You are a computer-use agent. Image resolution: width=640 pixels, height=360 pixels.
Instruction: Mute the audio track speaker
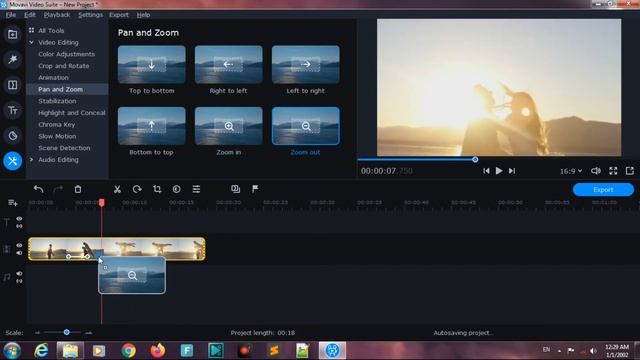19,273
